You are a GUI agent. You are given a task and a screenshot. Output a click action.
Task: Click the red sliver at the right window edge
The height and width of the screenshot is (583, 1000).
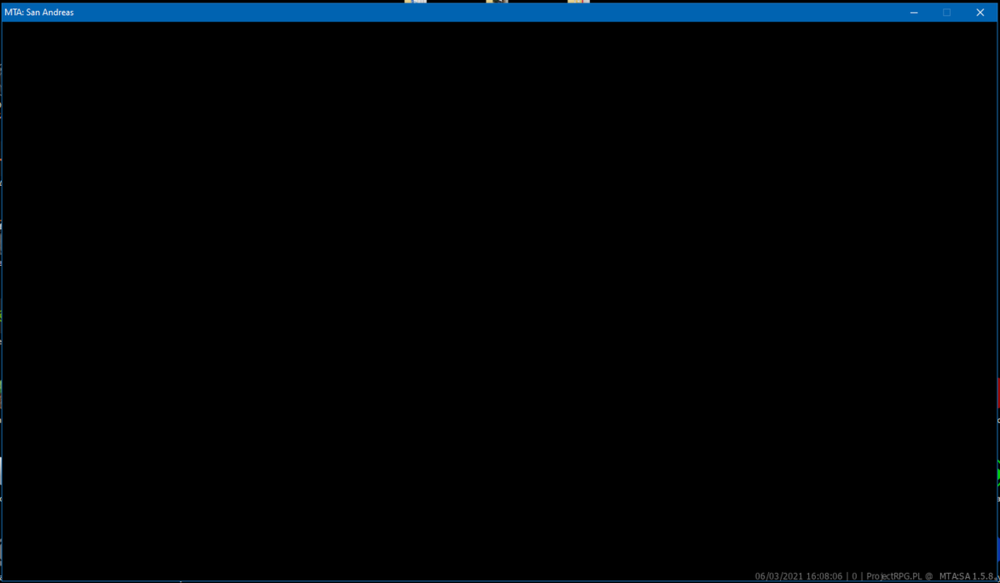point(998,392)
